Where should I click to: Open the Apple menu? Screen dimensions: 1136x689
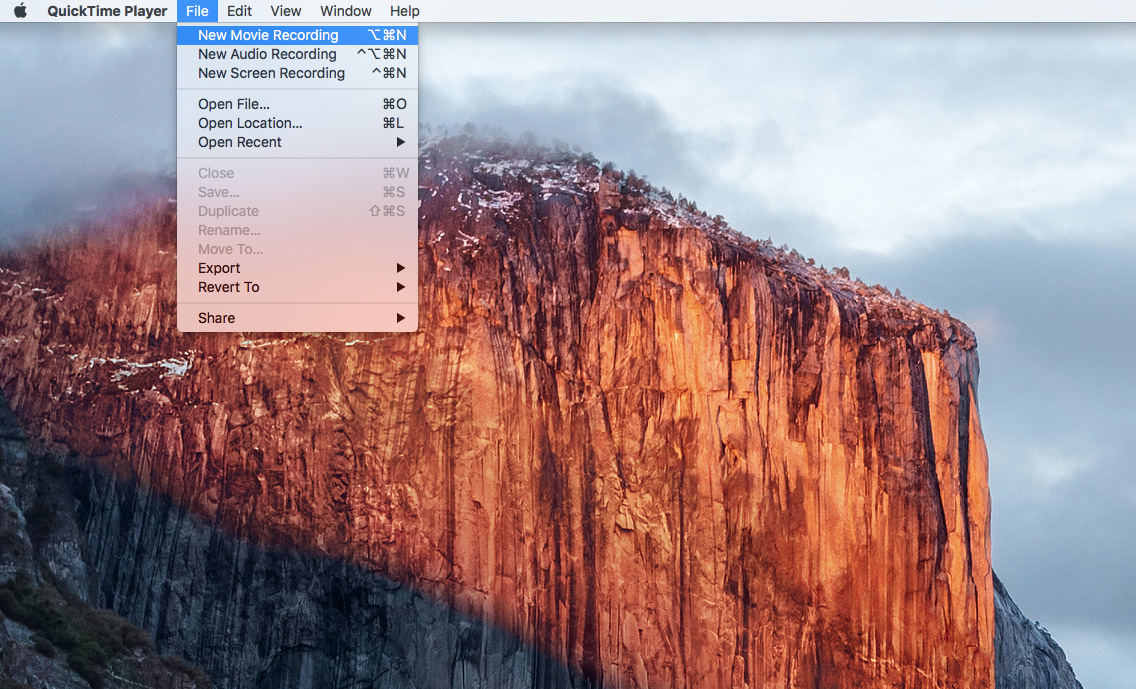coord(20,11)
